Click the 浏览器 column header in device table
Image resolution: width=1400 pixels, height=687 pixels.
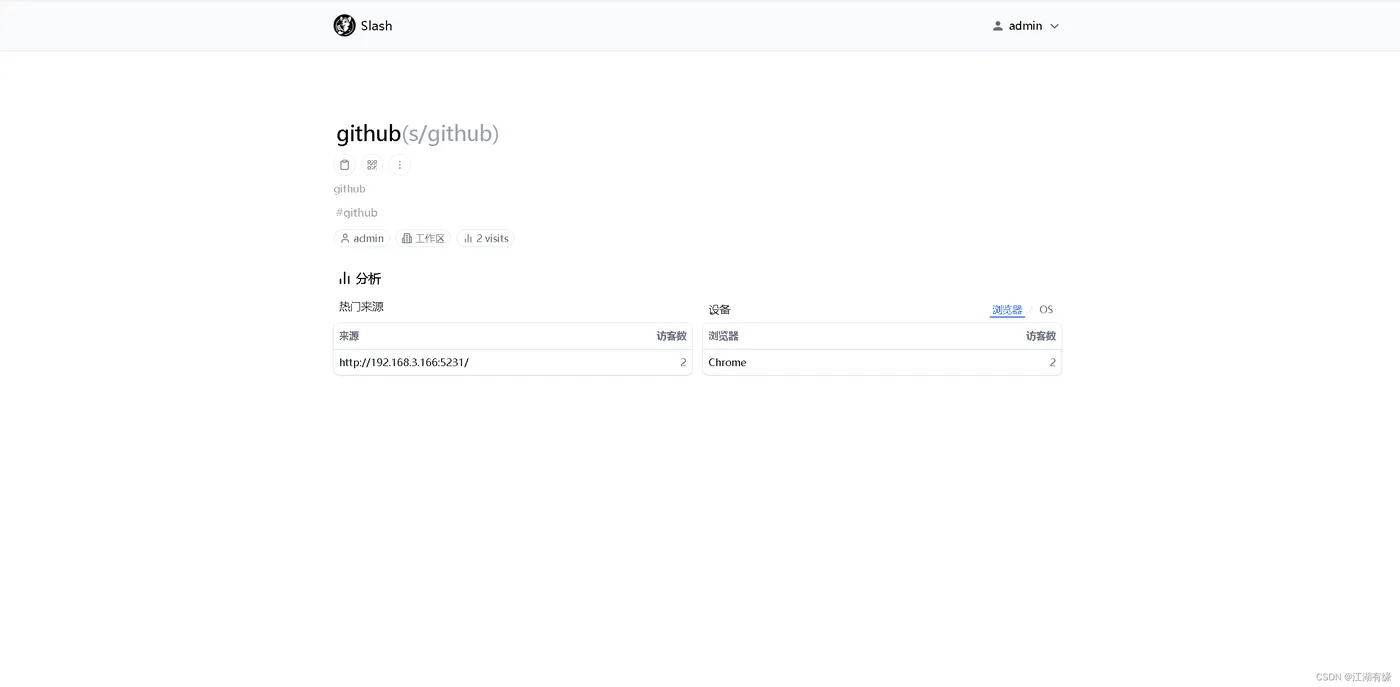click(723, 336)
